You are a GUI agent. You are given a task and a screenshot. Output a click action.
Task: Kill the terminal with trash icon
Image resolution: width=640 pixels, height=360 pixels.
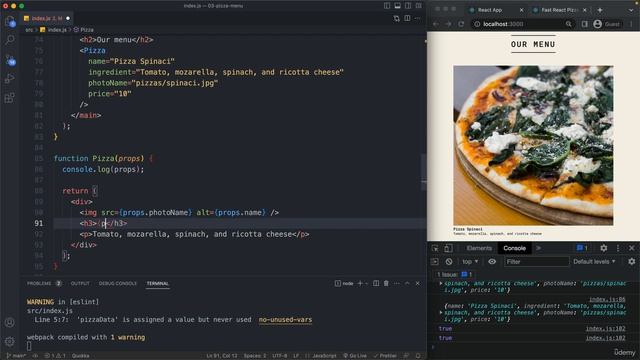[x=386, y=283]
